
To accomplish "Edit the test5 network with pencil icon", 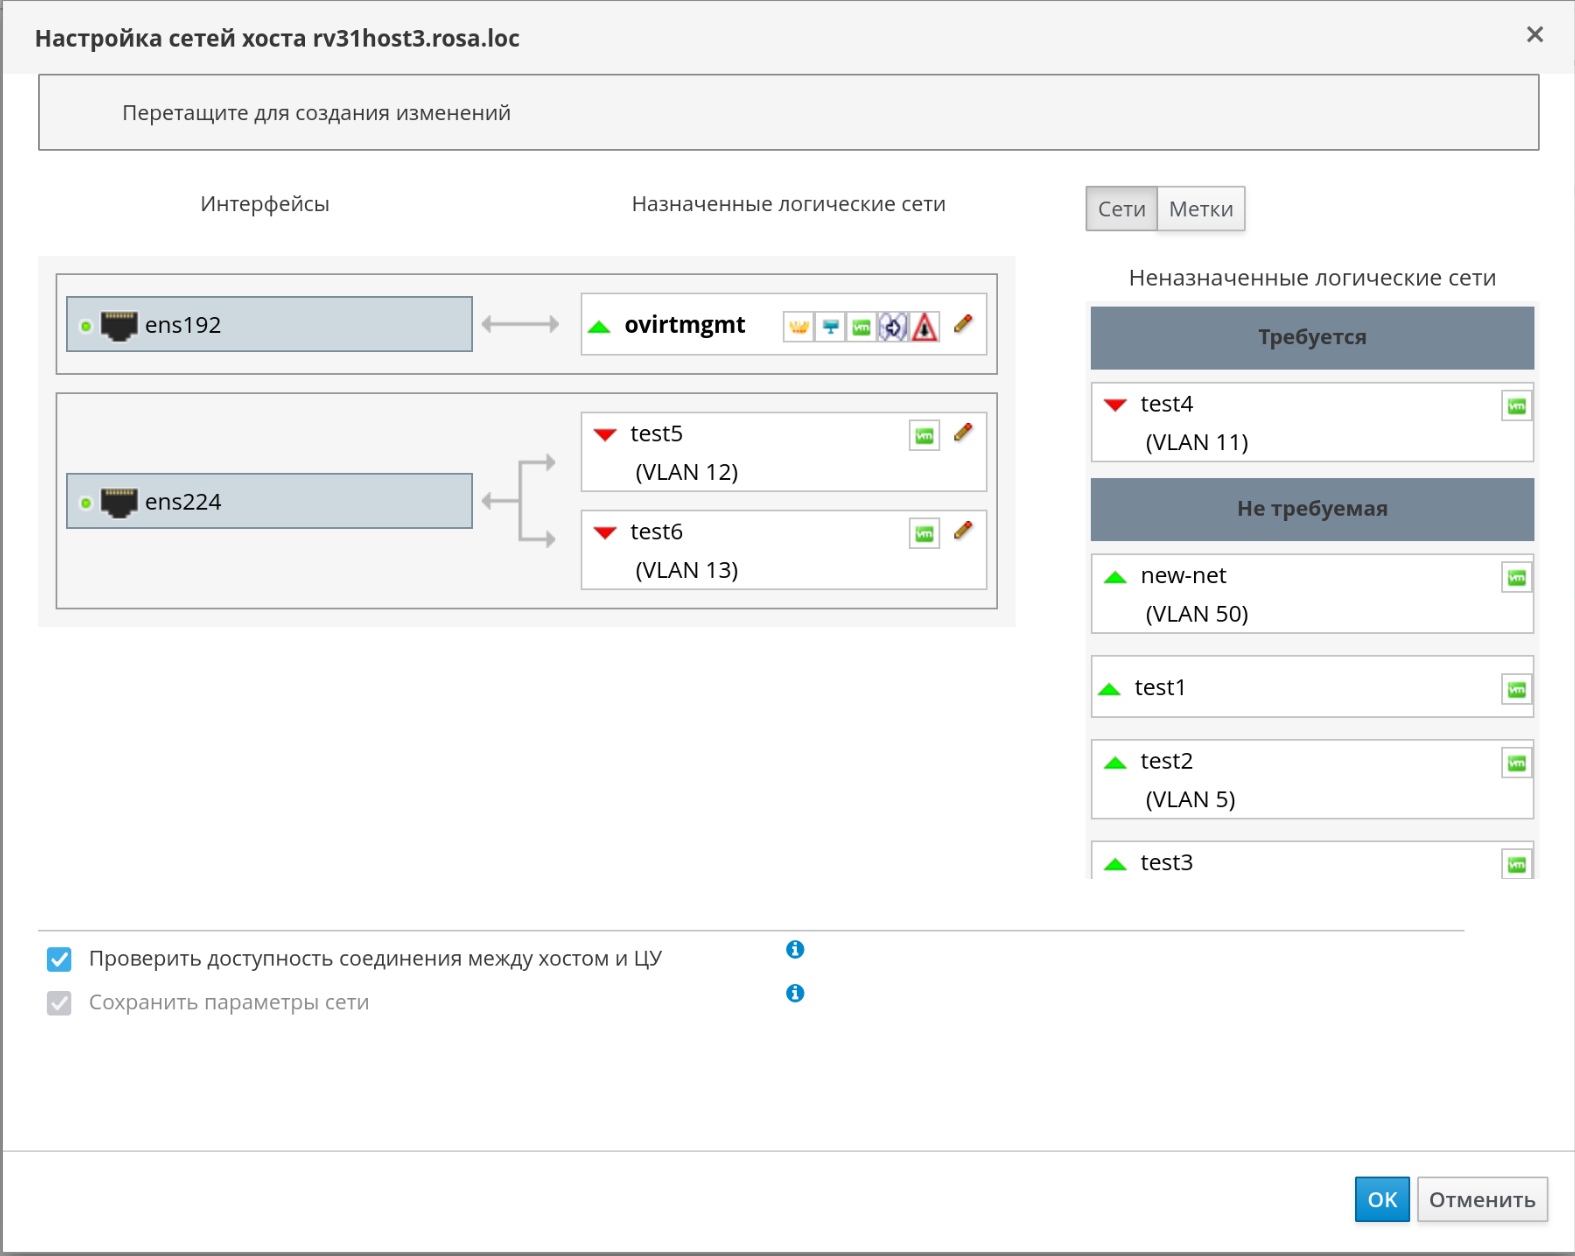I will tap(963, 433).
